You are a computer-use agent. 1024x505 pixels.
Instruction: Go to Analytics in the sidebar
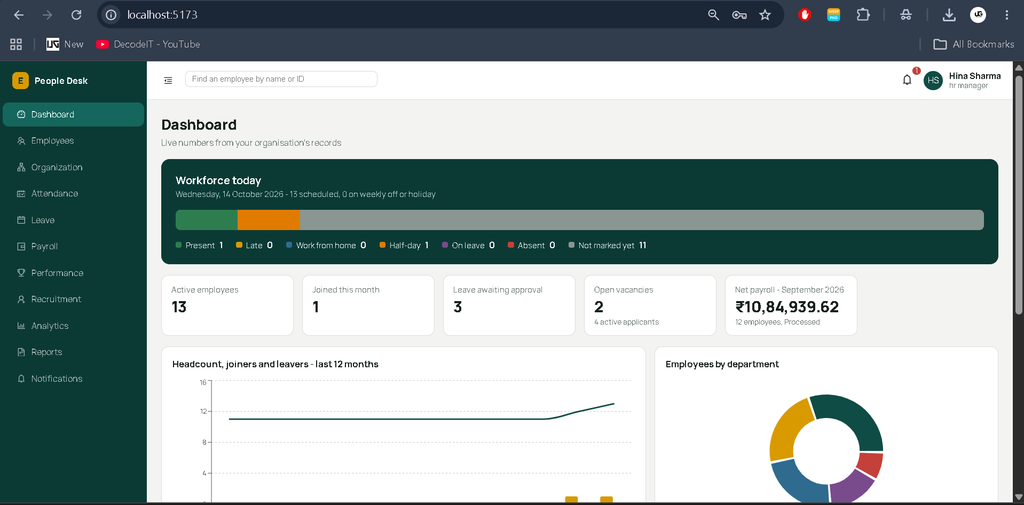click(x=73, y=325)
